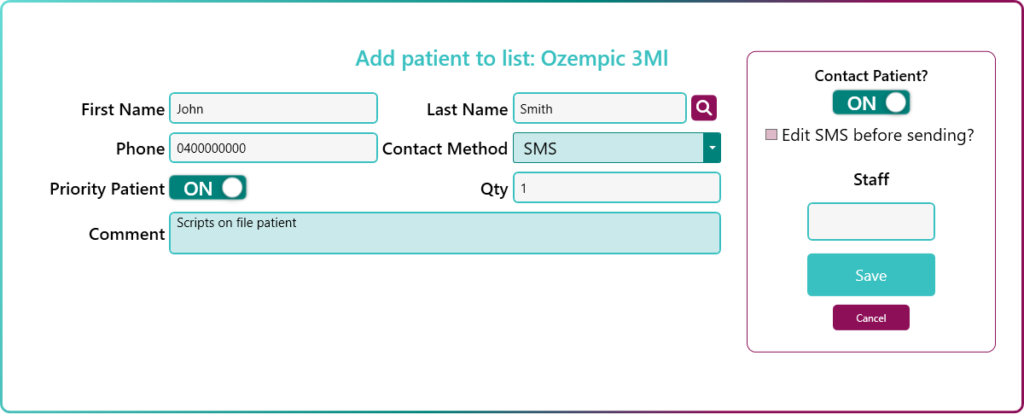Focus the First Name field containing John
The width and height of the screenshot is (1024, 414).
pyautogui.click(x=273, y=108)
